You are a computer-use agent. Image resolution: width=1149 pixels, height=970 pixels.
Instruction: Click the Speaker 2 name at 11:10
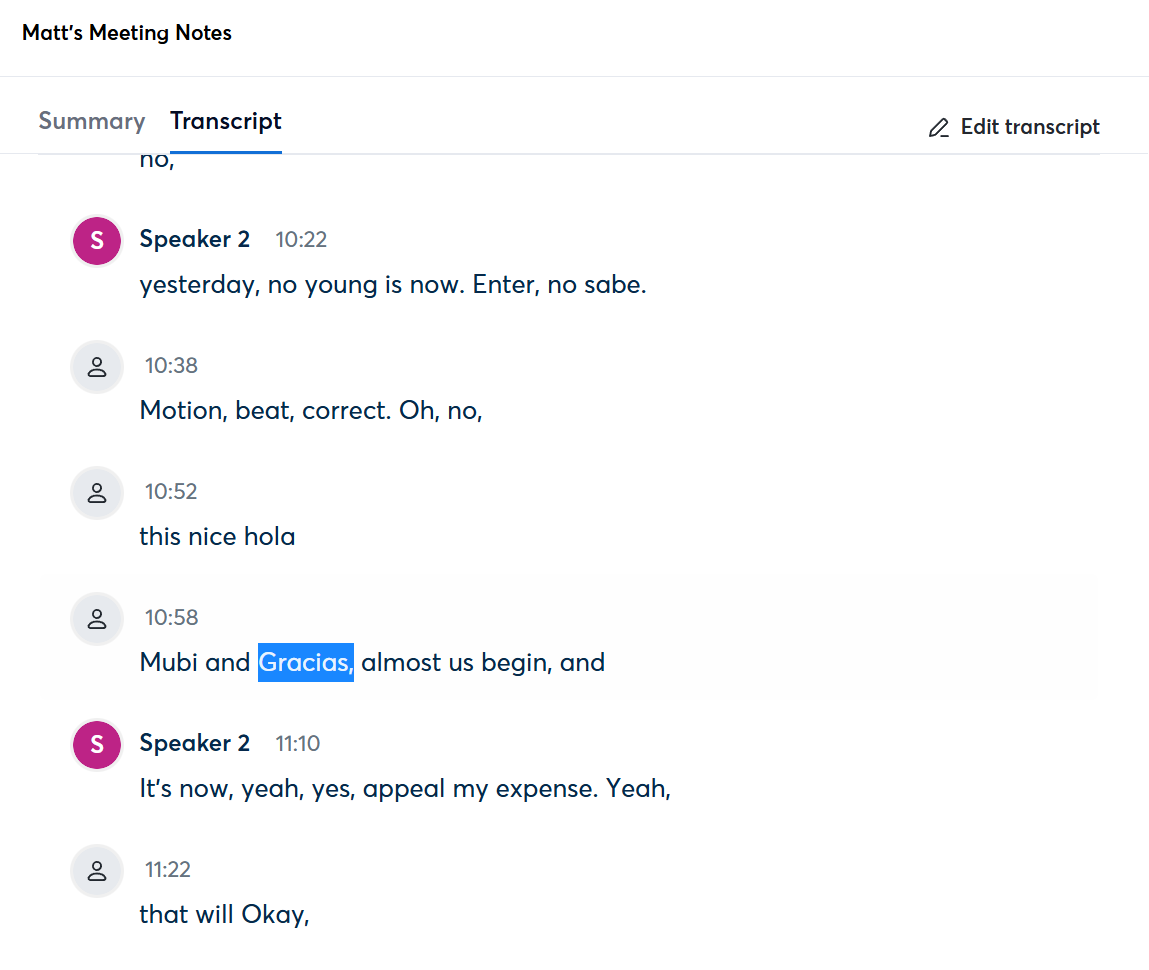tap(195, 744)
